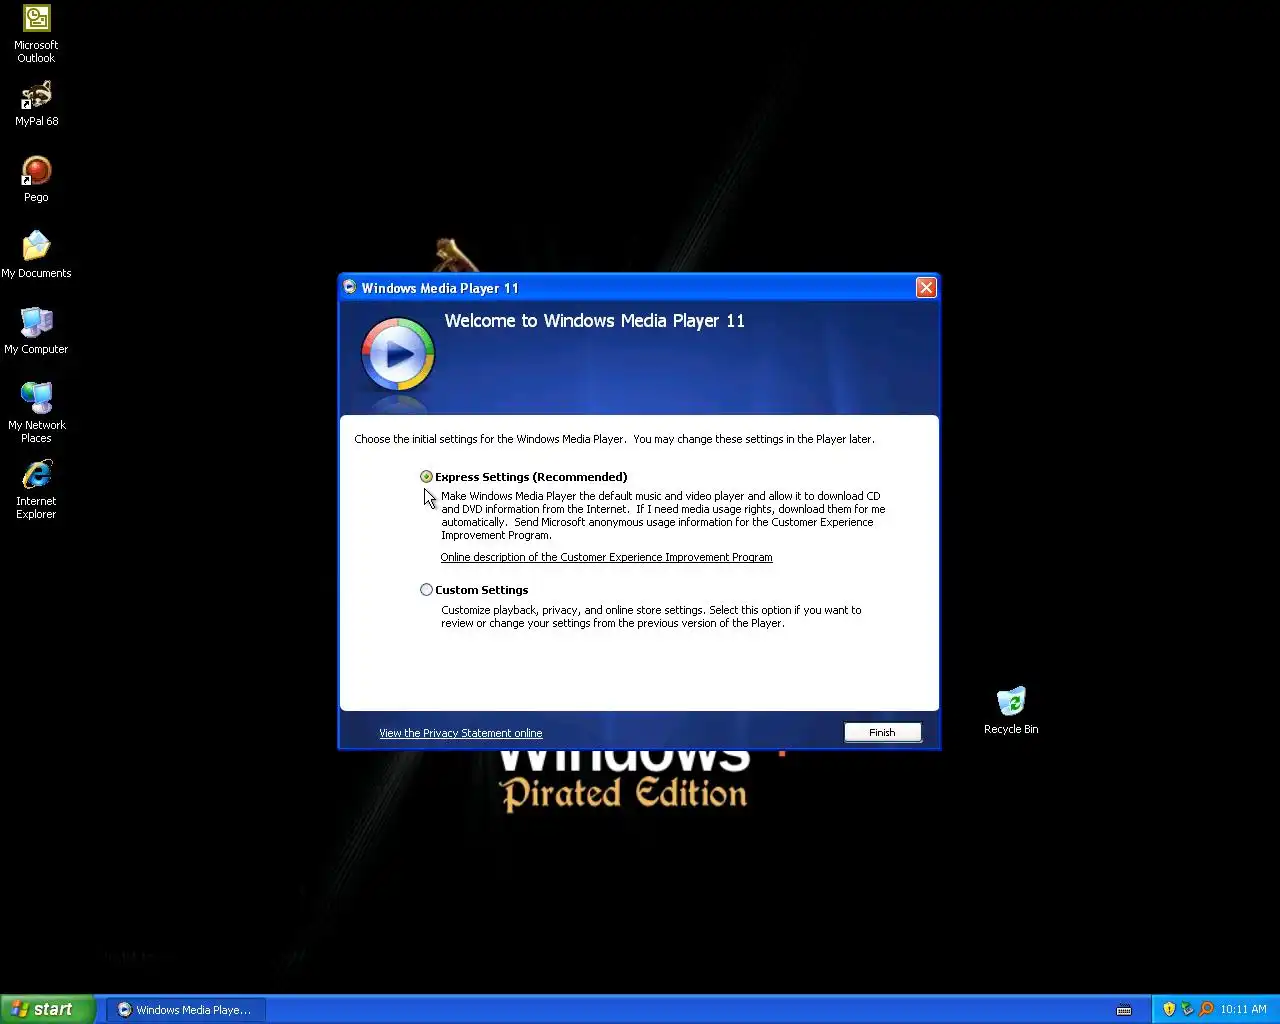Select the Recycle Bin desktop icon
1280x1024 pixels.
[1011, 711]
